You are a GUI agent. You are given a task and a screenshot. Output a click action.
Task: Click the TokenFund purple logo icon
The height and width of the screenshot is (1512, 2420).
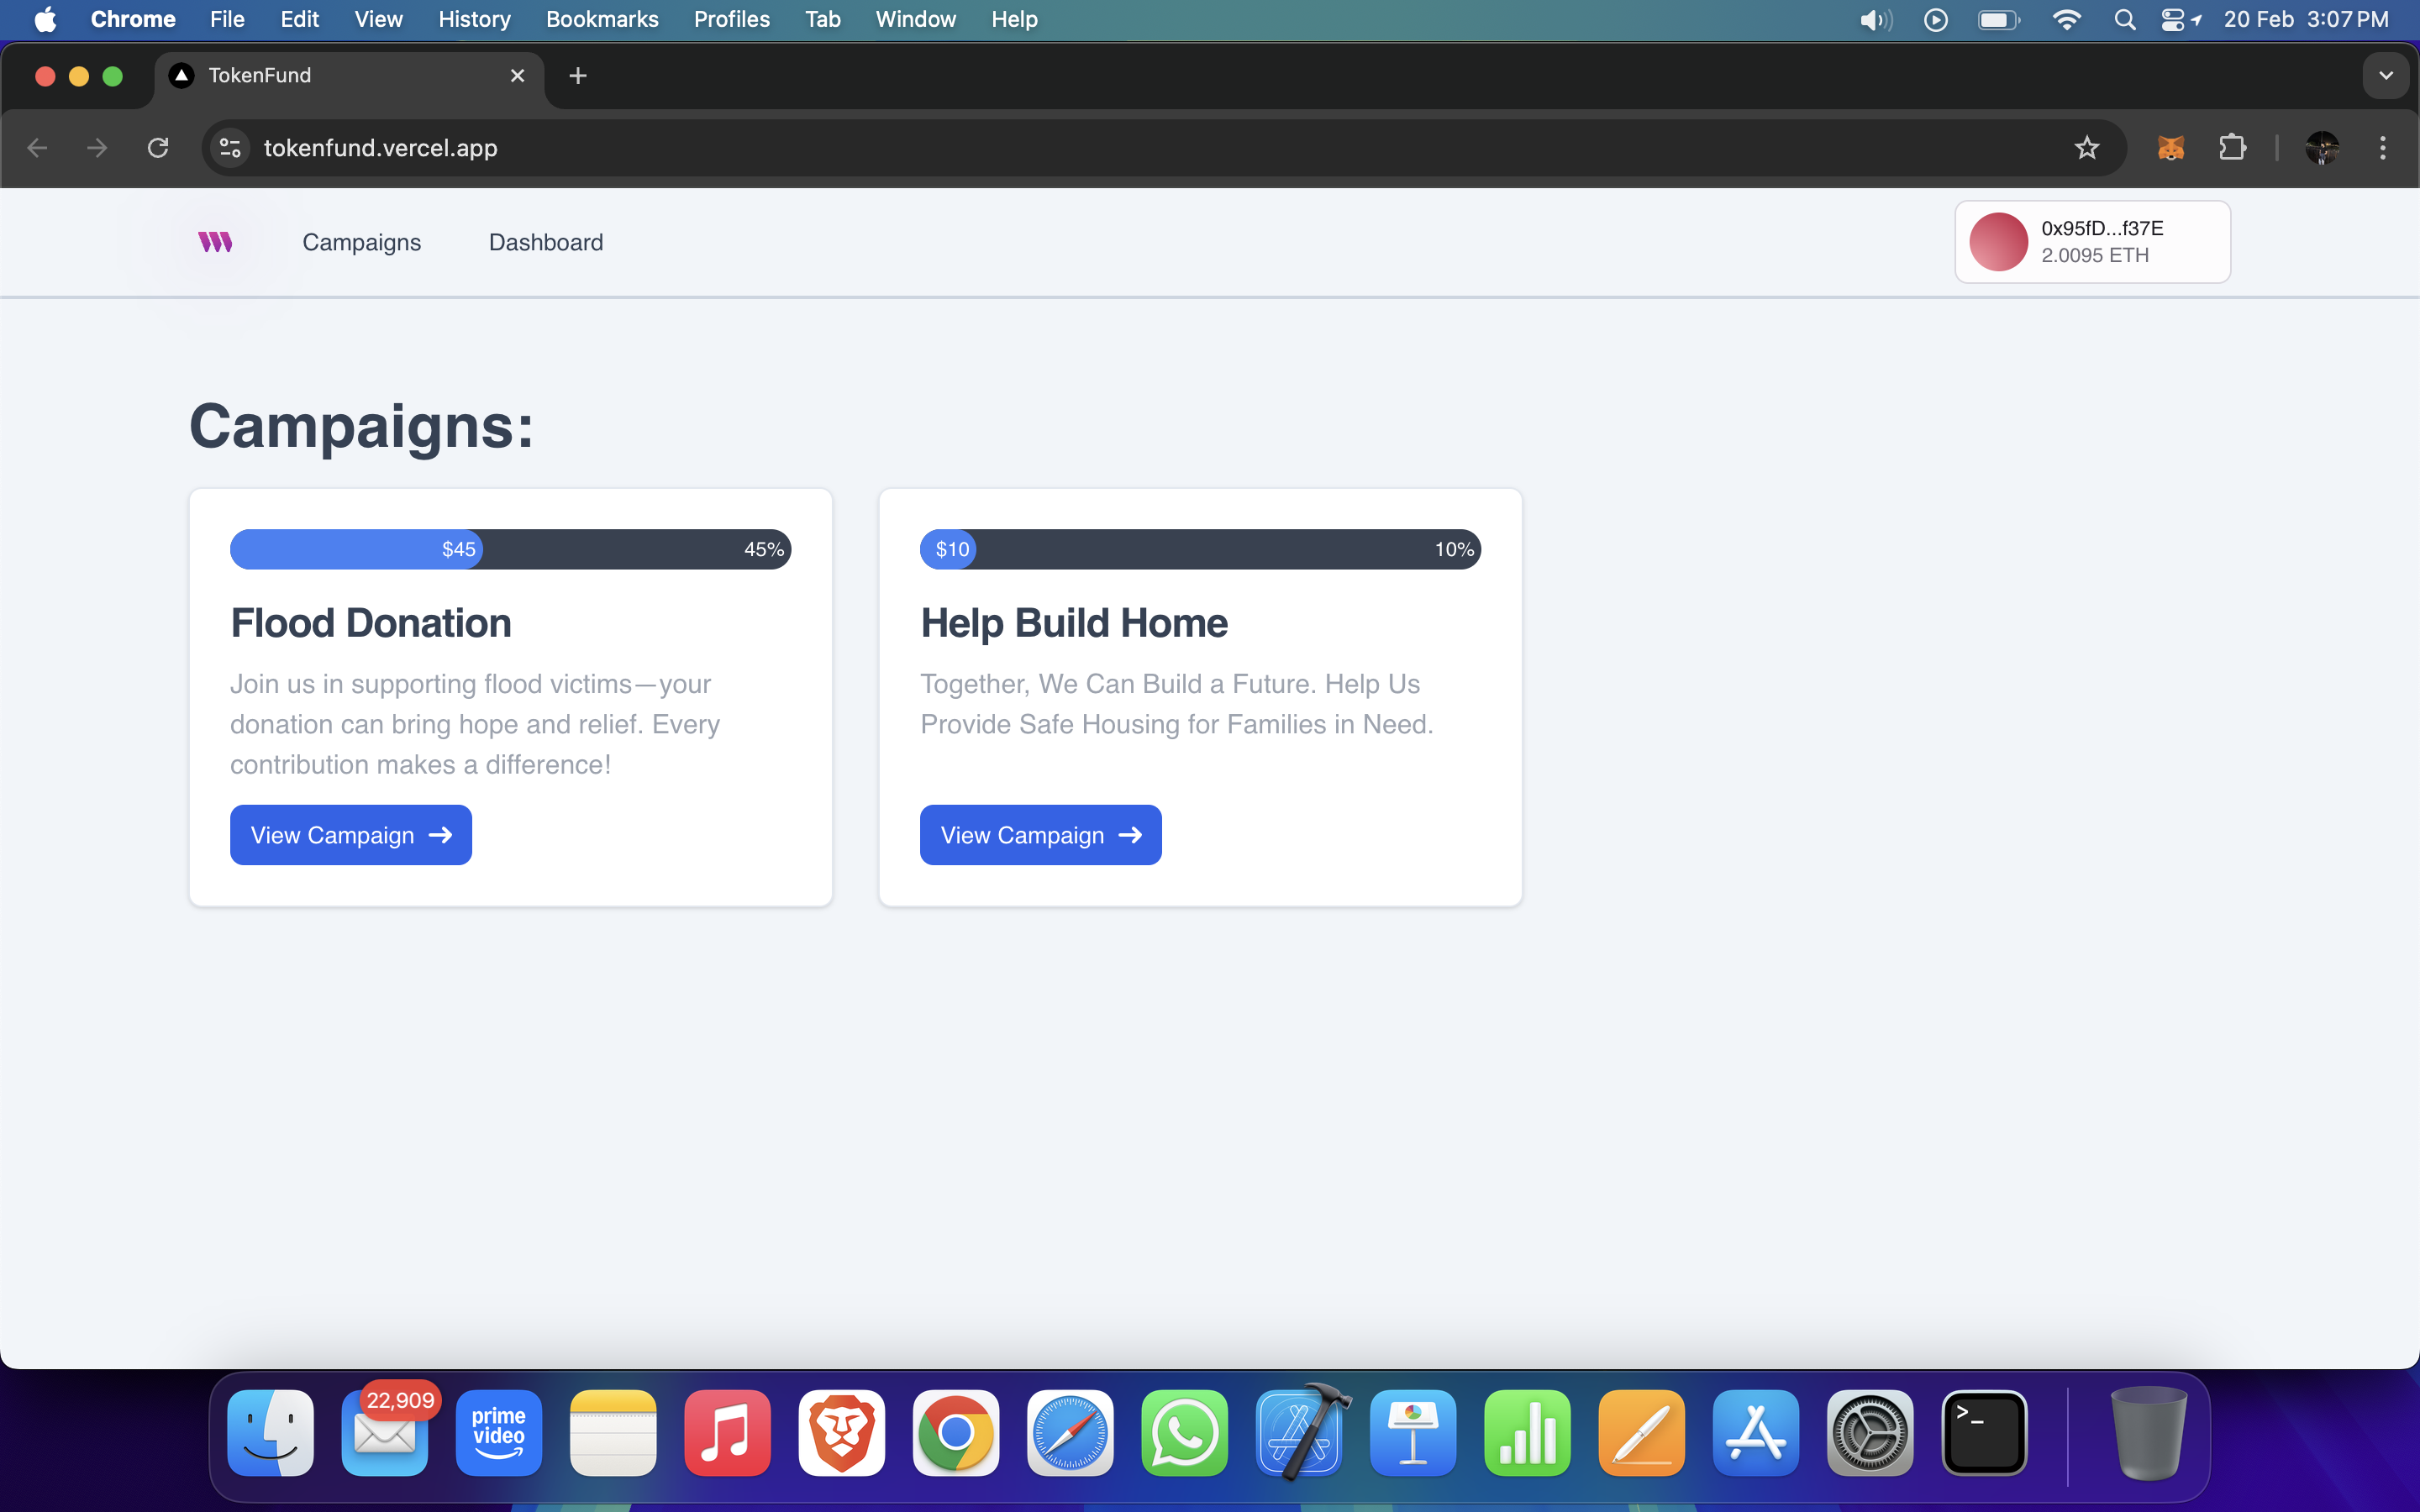point(215,242)
